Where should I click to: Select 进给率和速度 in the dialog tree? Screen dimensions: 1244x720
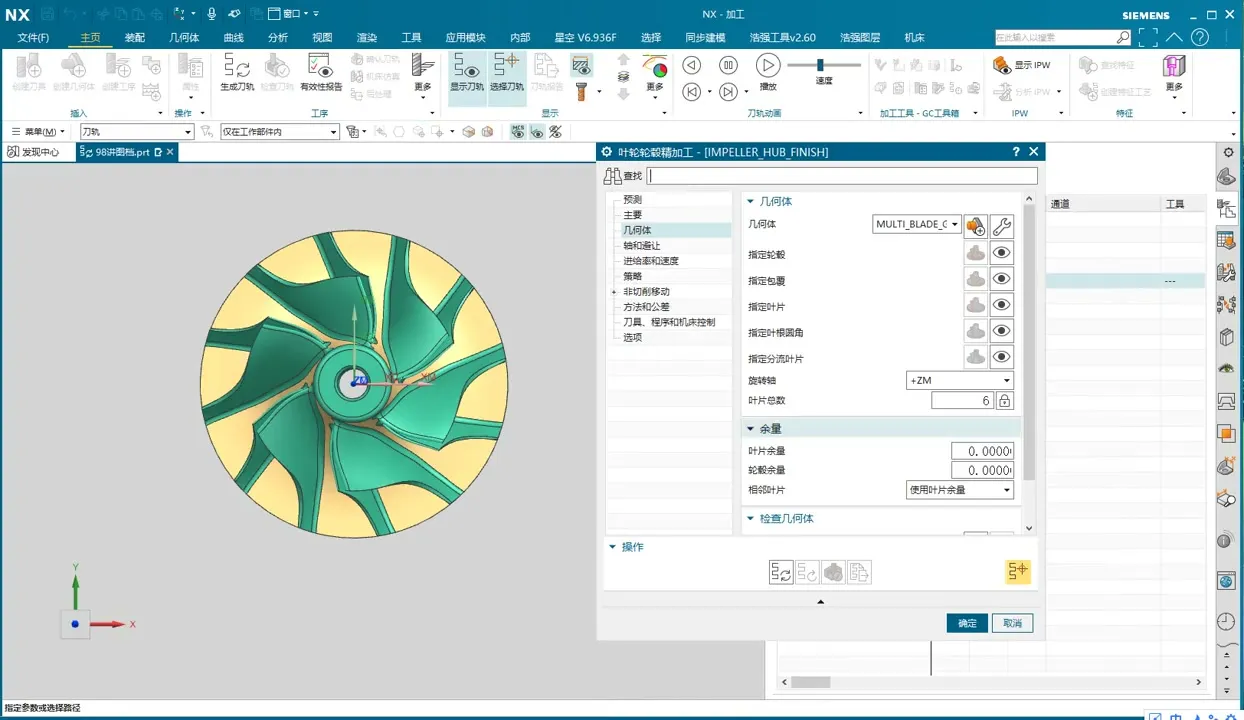(650, 261)
